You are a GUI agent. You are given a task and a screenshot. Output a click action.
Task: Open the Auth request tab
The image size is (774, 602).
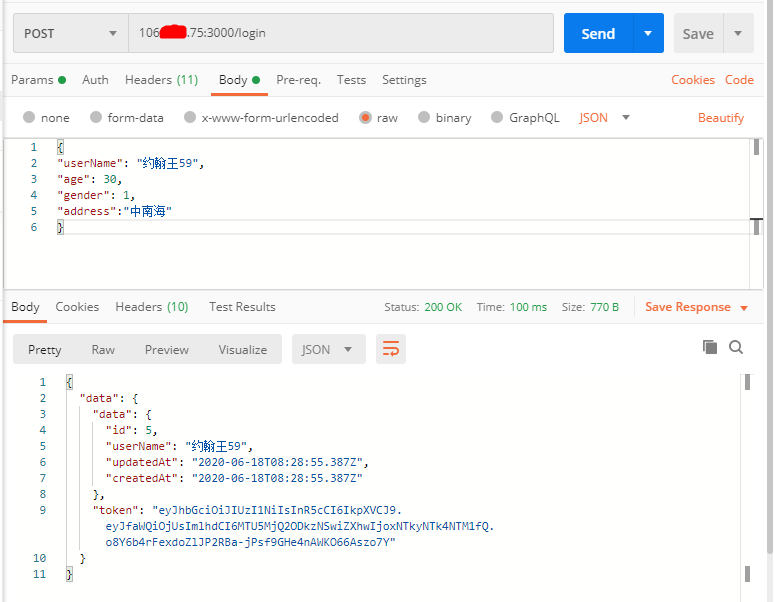click(95, 80)
